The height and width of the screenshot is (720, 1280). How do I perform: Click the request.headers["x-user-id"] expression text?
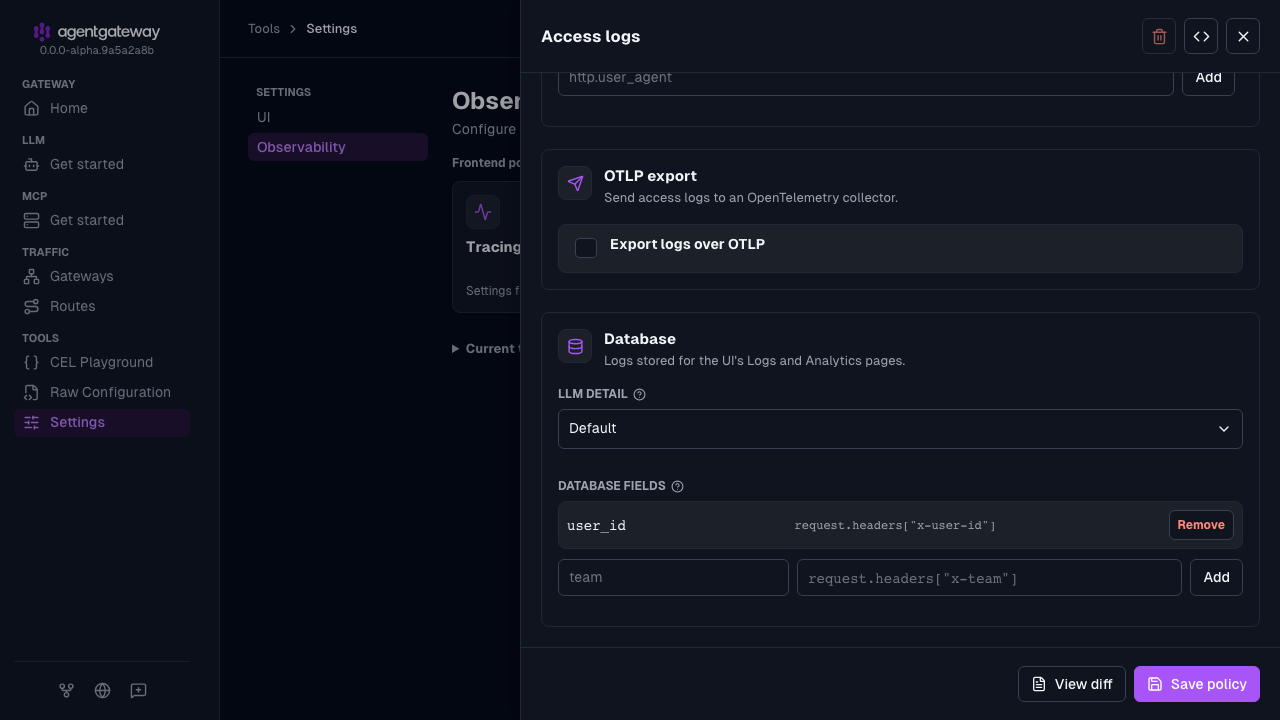point(895,525)
